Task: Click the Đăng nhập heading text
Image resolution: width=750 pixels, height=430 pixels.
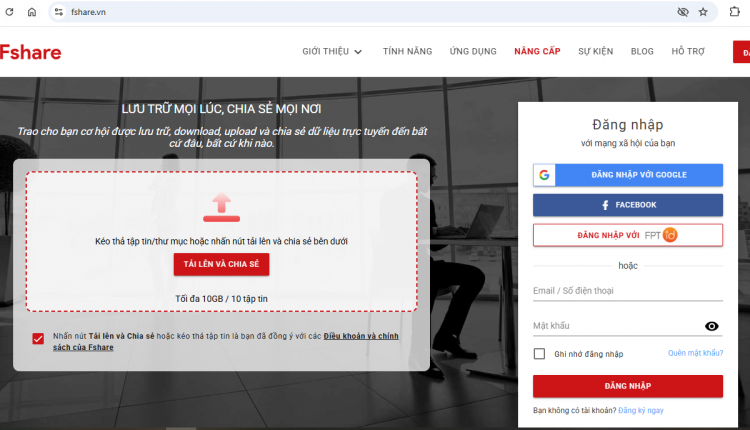Action: [628, 125]
